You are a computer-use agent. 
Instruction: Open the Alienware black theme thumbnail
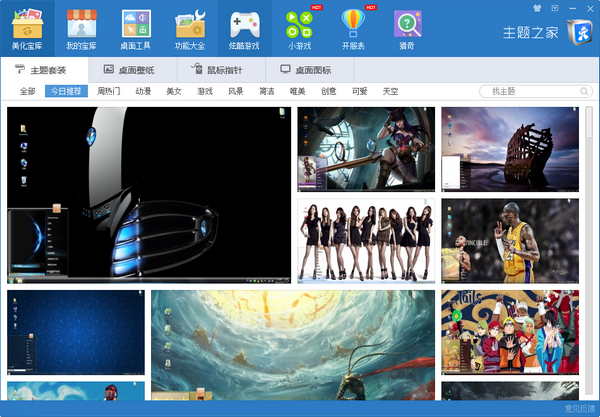click(x=149, y=195)
